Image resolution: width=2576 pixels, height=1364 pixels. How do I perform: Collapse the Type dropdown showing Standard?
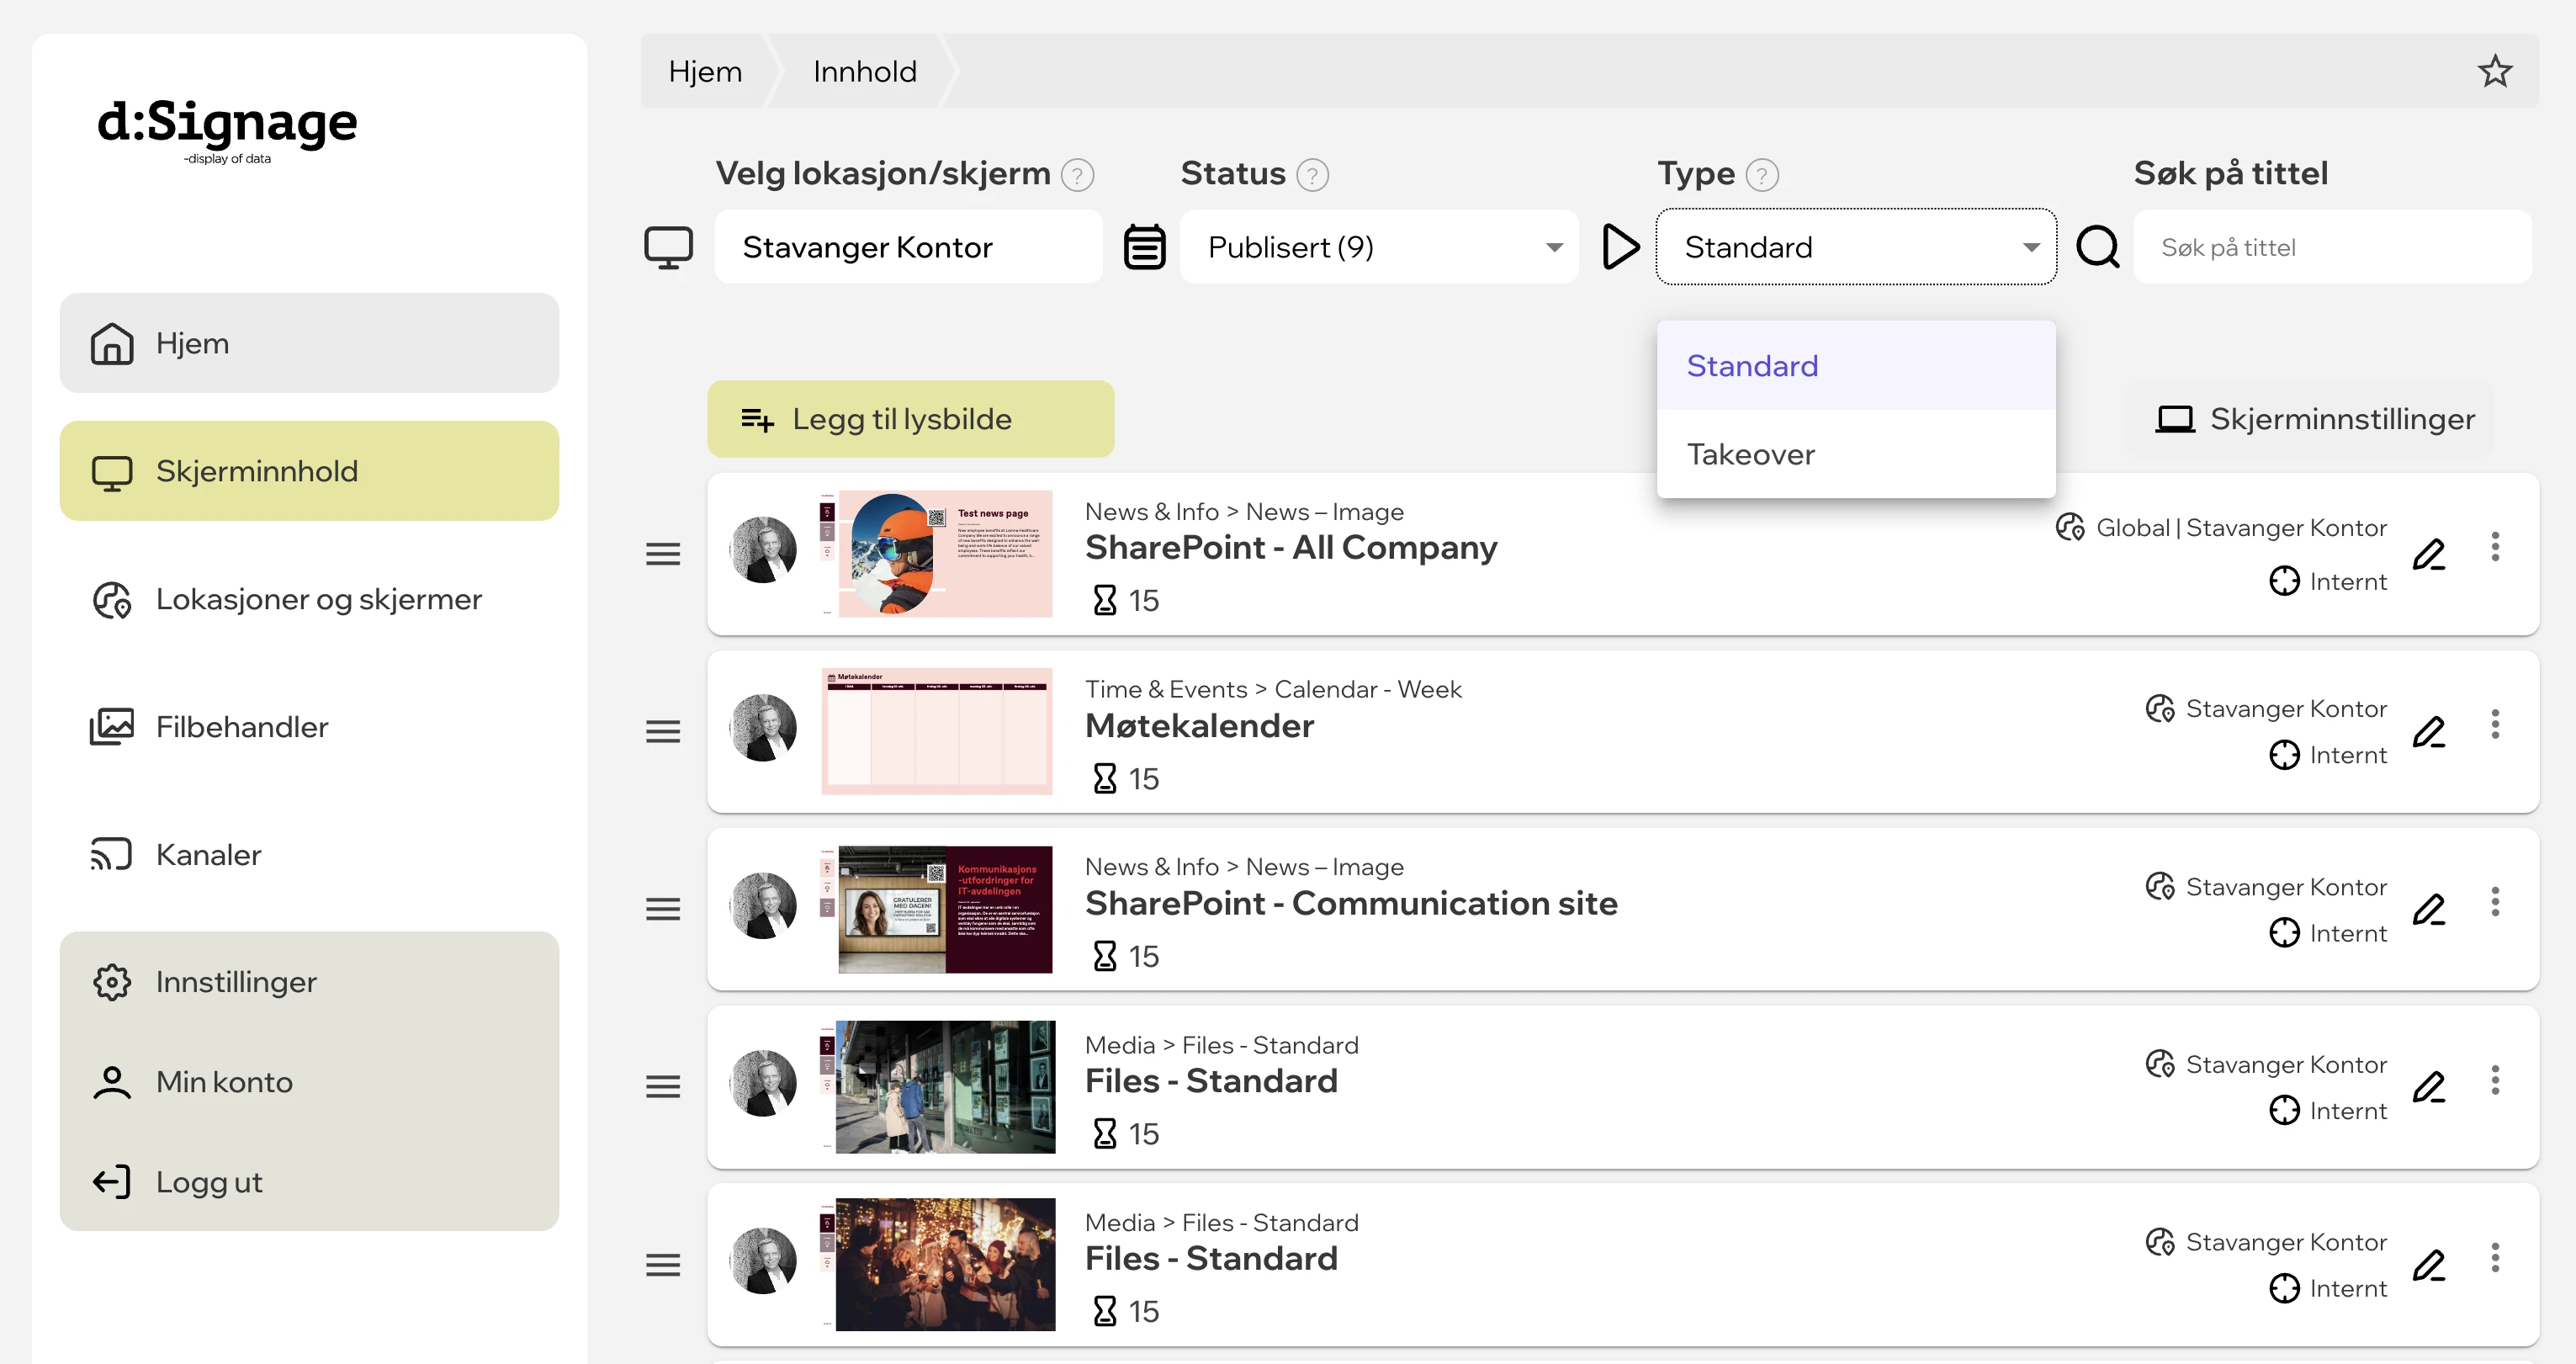[1856, 247]
